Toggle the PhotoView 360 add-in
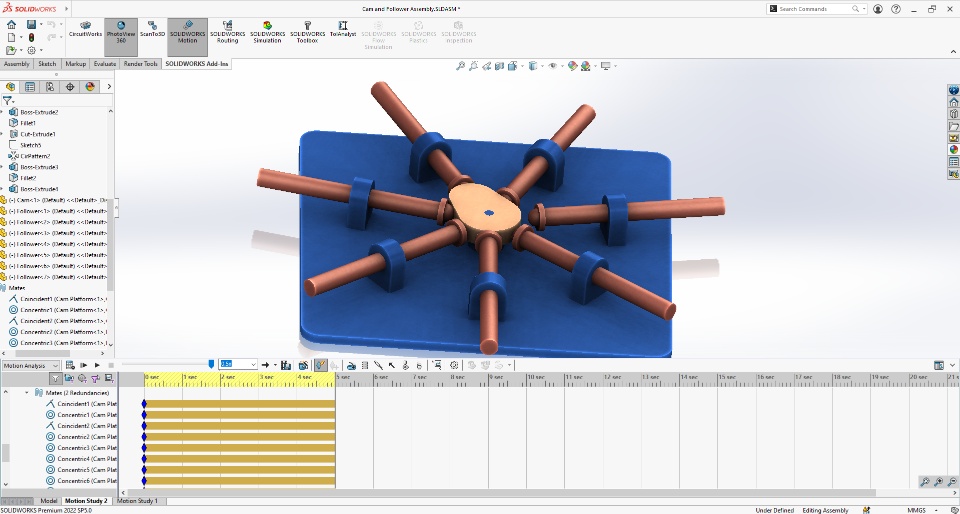This screenshot has height=514, width=960. [120, 33]
